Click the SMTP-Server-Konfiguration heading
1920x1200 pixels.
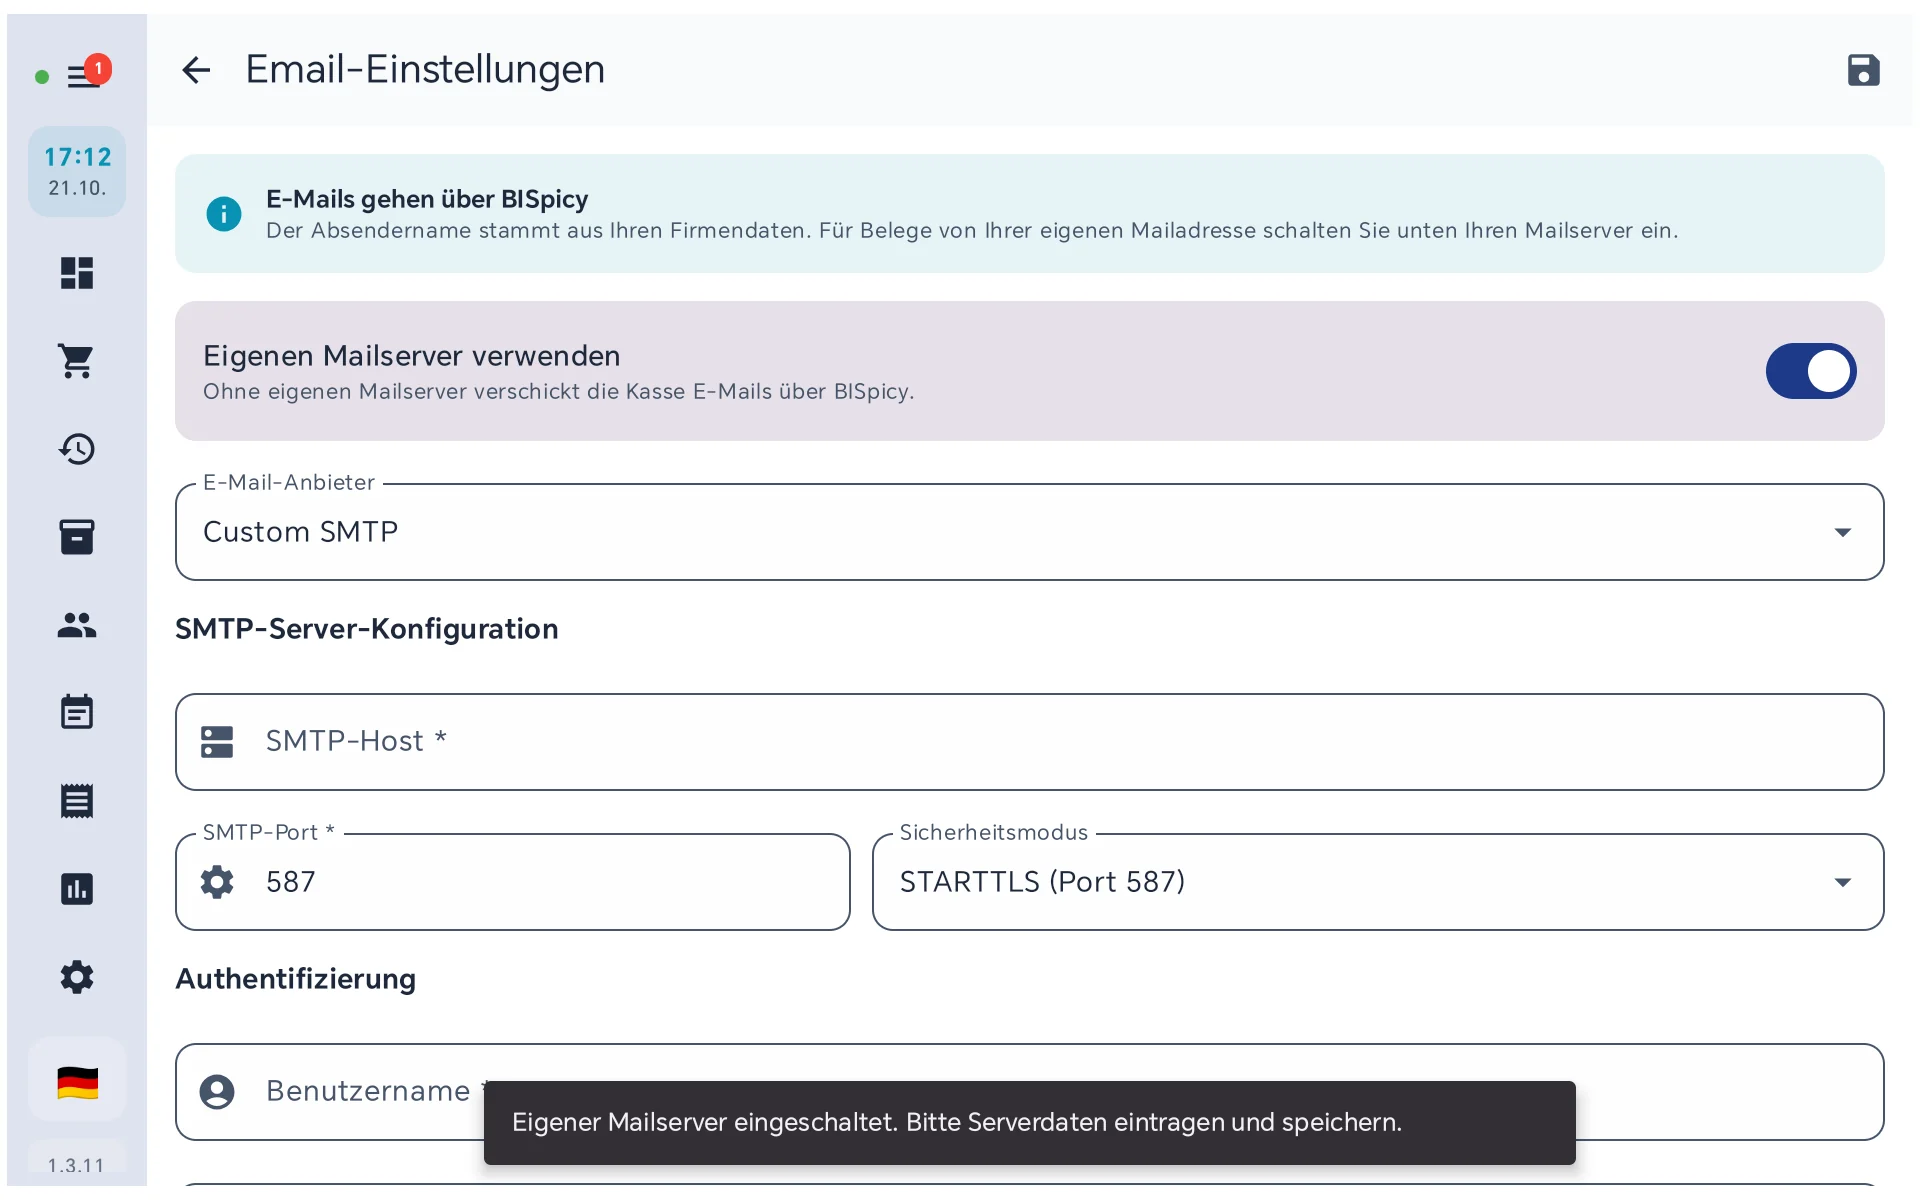(367, 629)
